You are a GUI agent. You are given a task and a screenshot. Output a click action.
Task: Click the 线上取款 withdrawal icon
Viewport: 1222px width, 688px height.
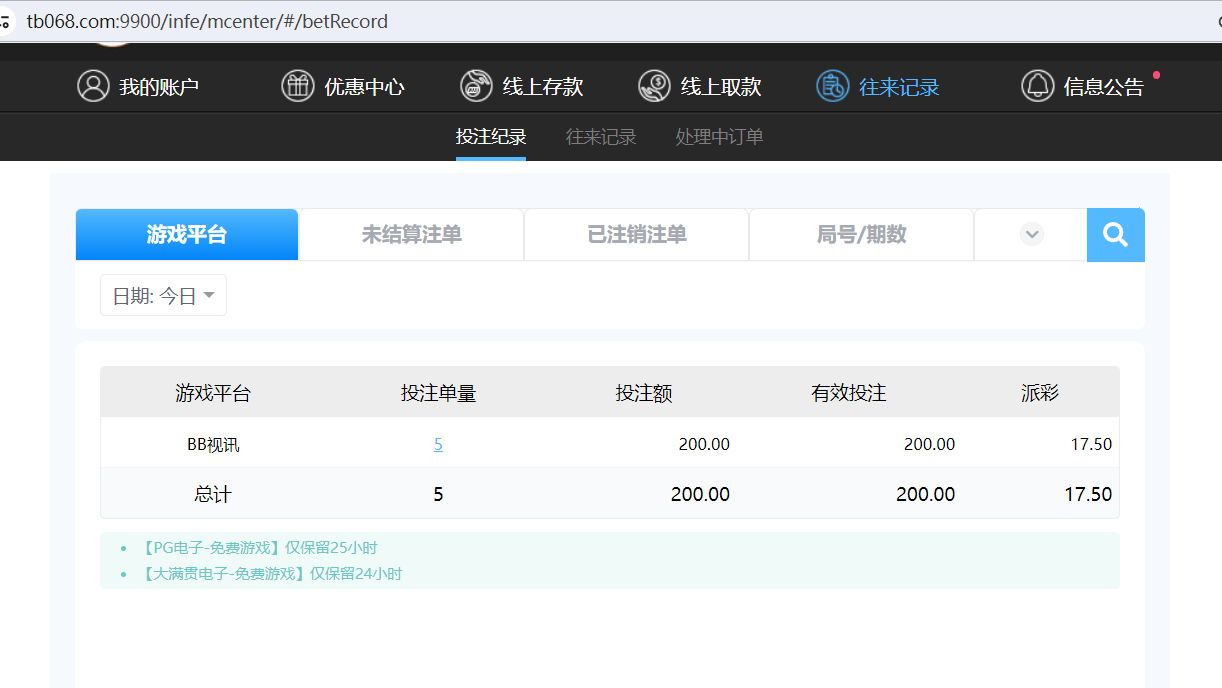[x=654, y=86]
